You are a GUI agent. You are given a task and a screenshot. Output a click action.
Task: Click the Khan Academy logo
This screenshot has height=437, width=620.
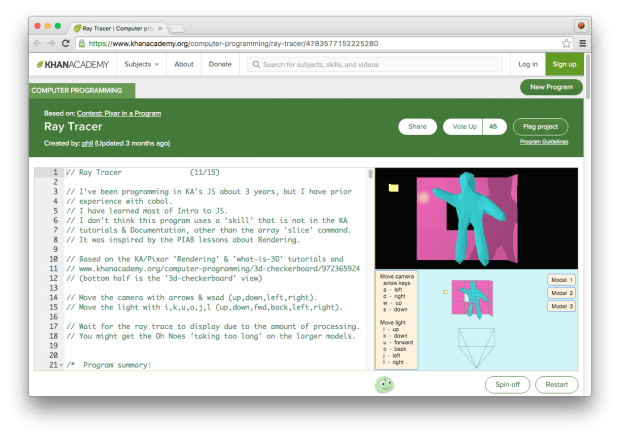click(x=72, y=64)
